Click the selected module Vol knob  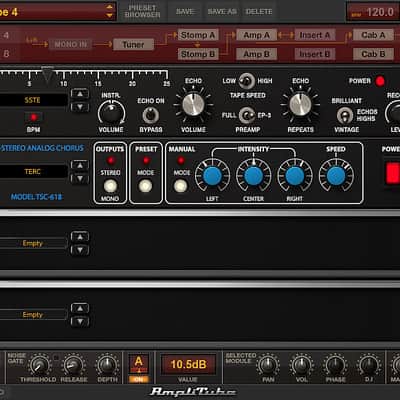pos(301,365)
